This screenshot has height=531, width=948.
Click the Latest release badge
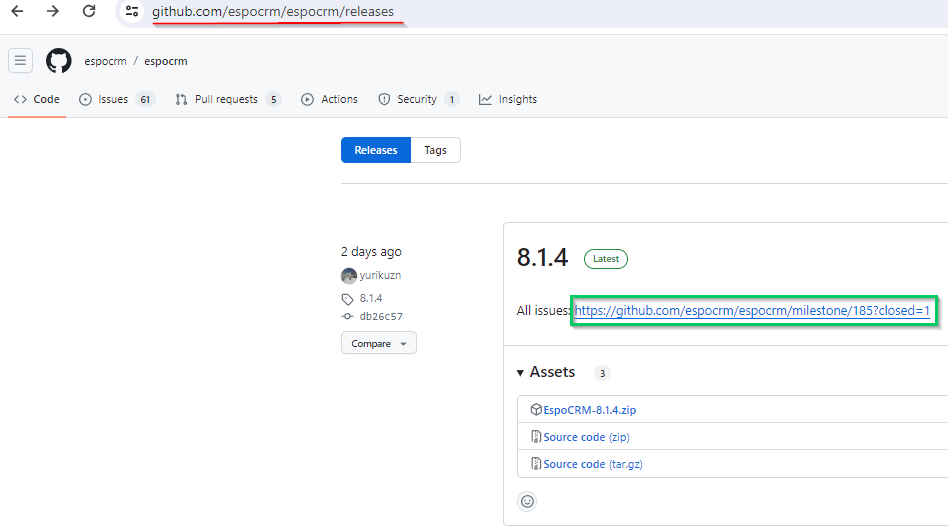pos(606,259)
